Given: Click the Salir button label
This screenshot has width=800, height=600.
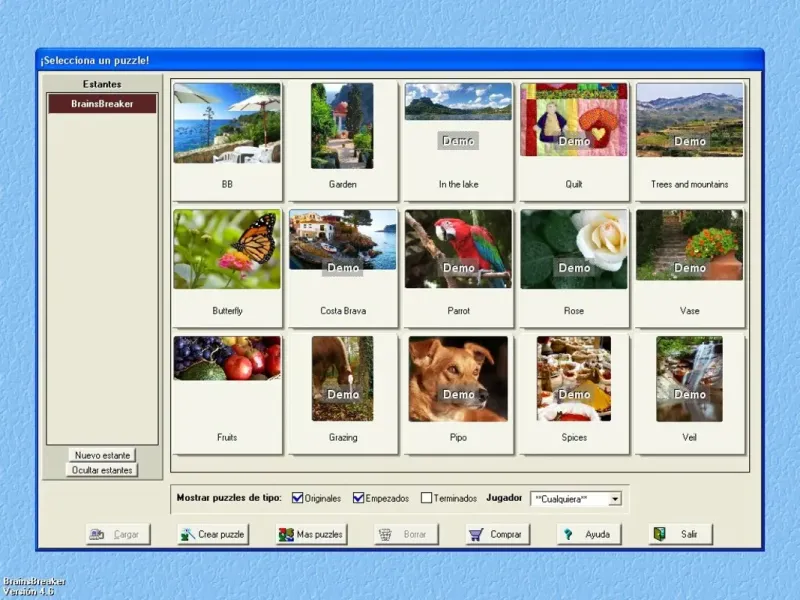Looking at the screenshot, I should (x=689, y=534).
